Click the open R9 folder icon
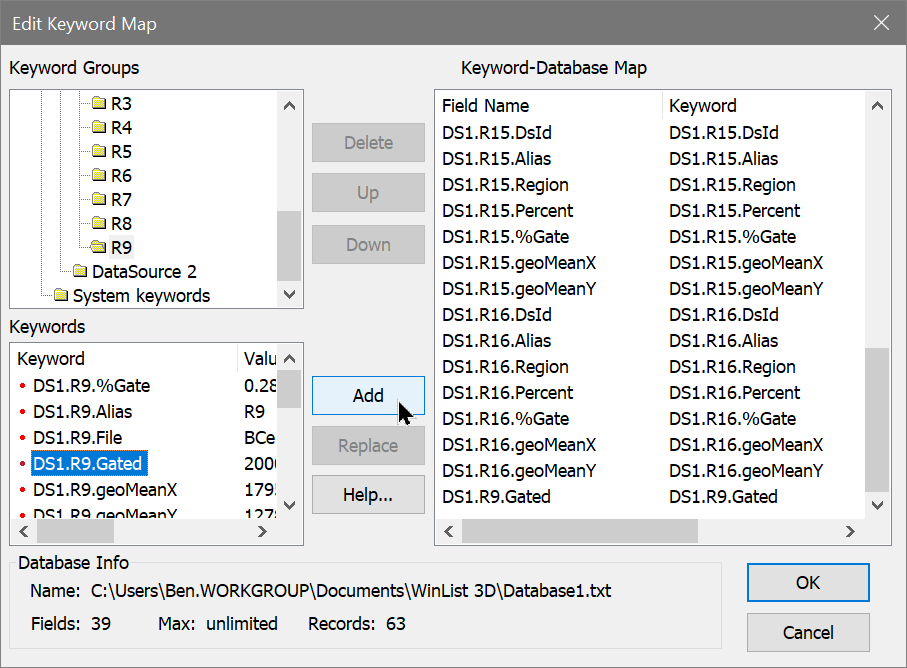This screenshot has height=668, width=907. click(98, 247)
